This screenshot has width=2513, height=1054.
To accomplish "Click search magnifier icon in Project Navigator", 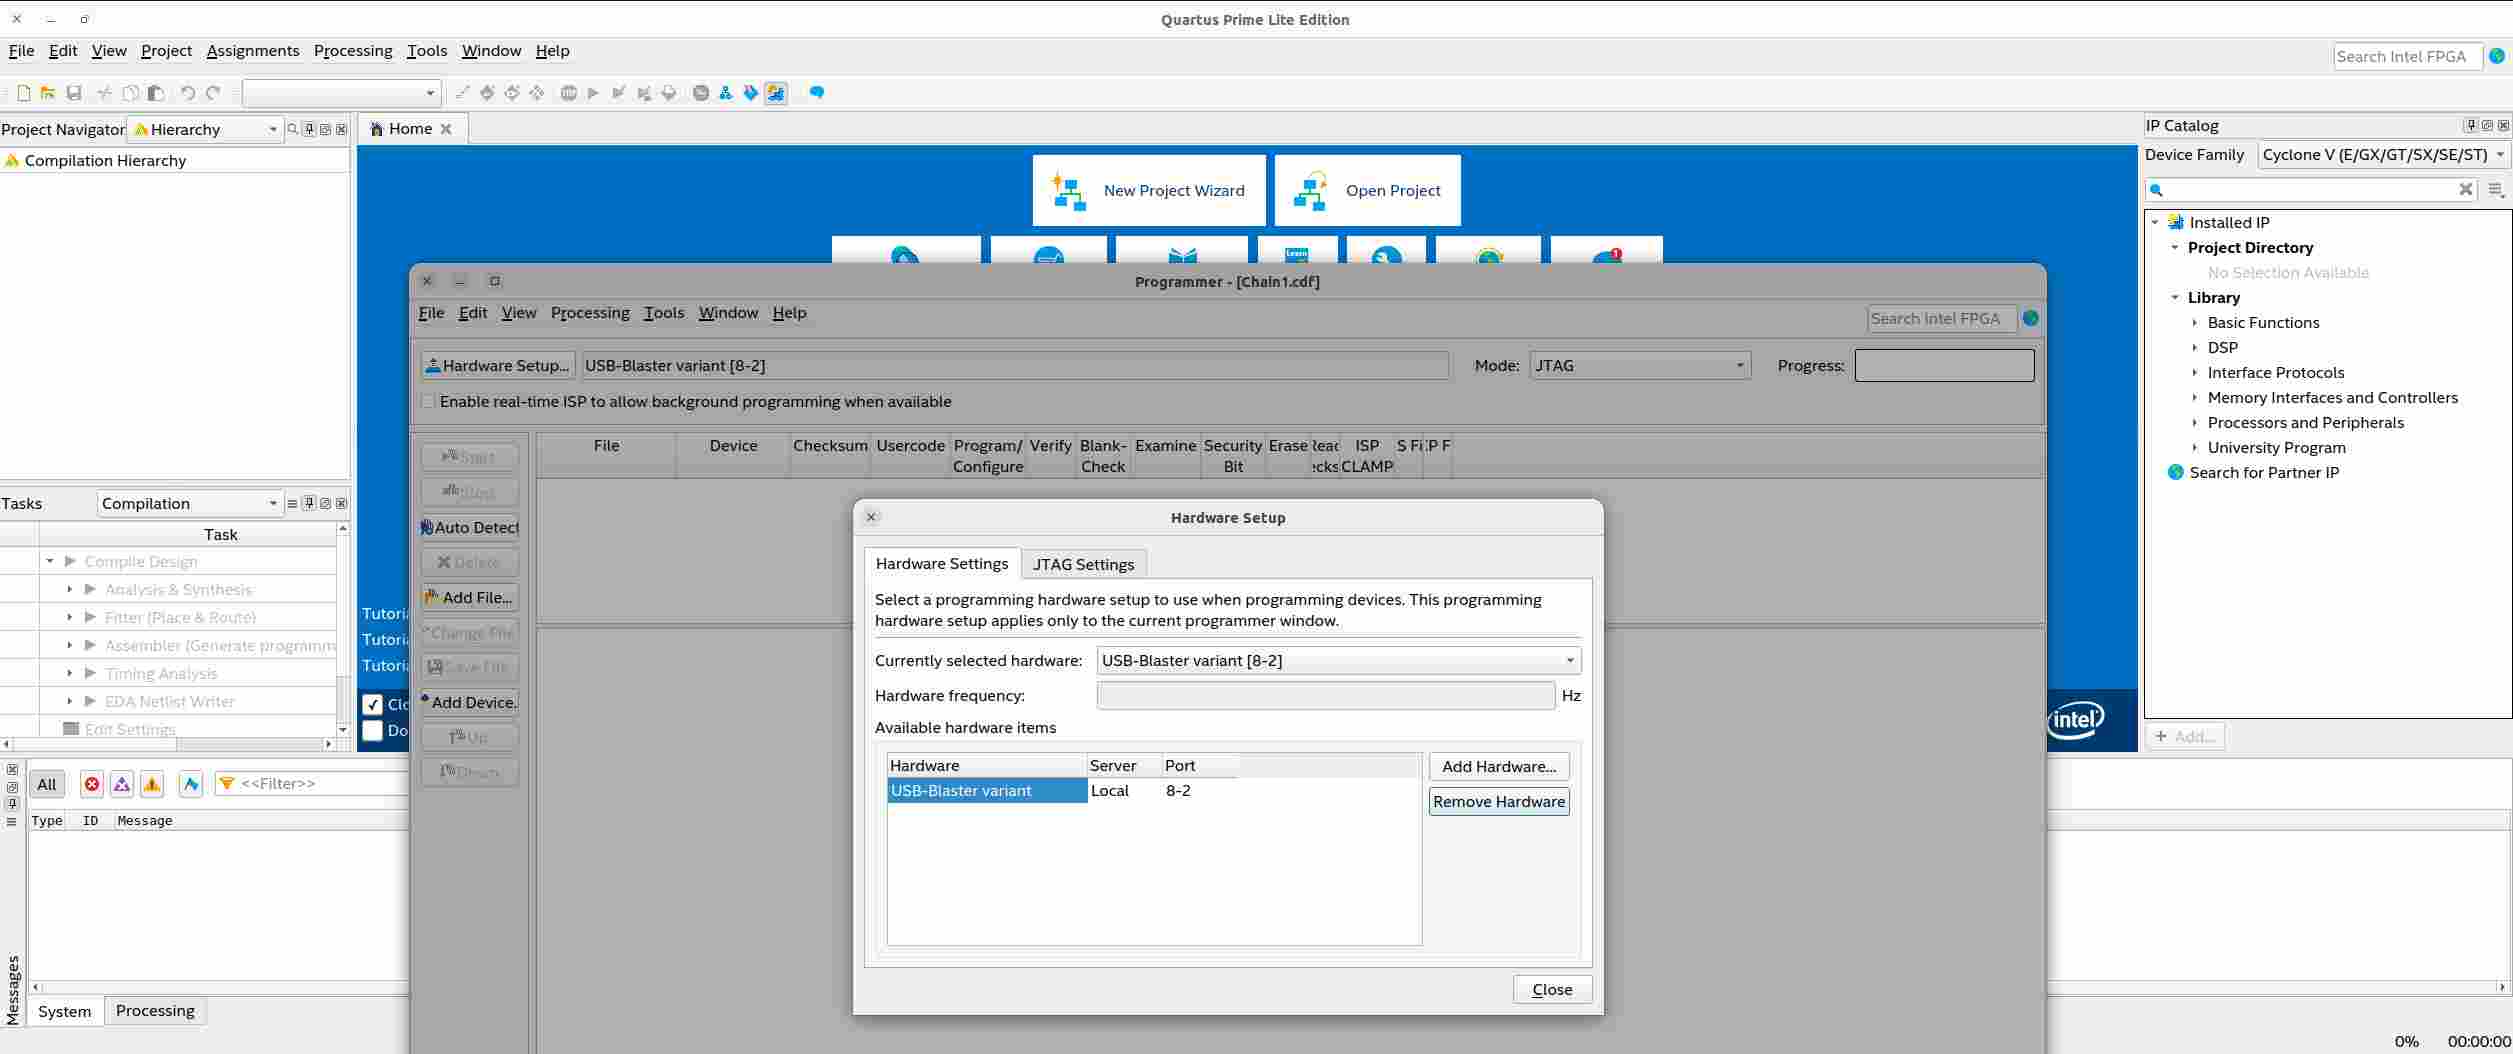I will coord(293,129).
